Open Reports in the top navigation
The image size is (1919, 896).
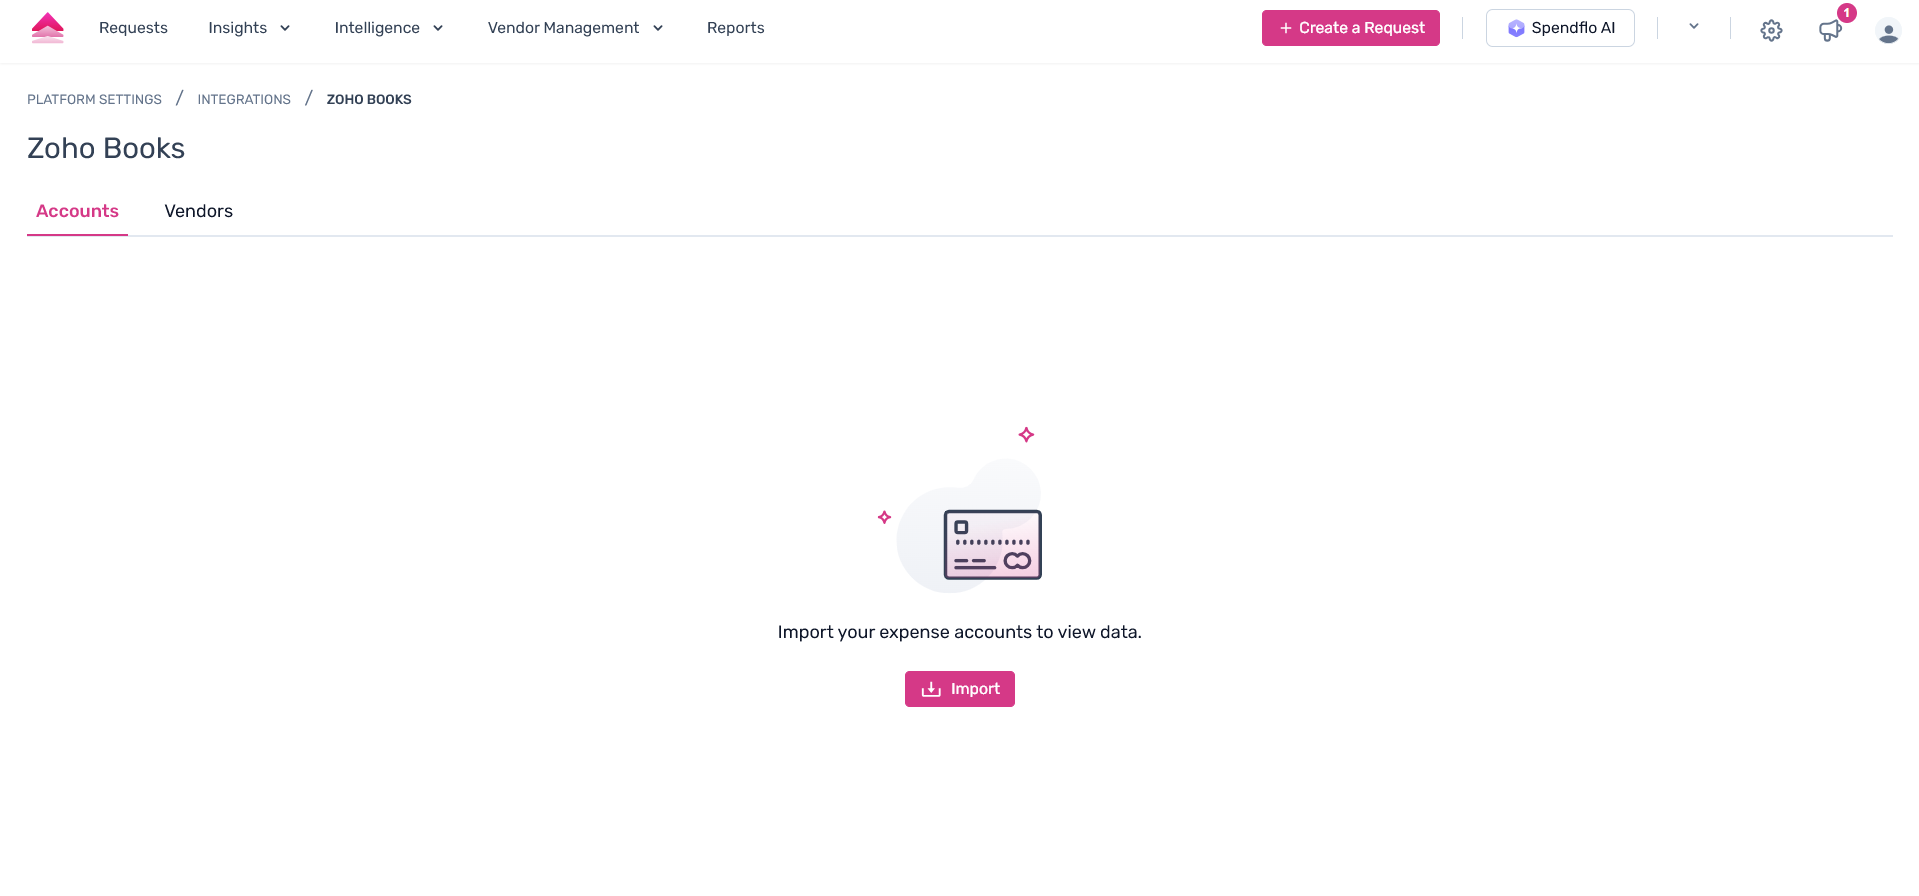coord(735,28)
